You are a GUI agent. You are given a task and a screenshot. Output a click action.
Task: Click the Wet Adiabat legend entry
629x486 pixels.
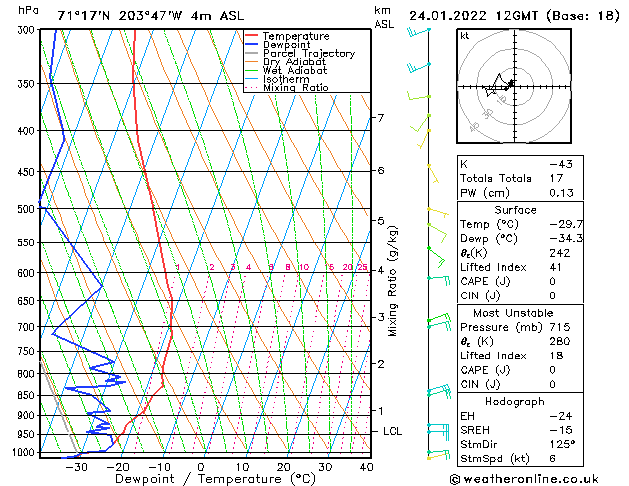point(295,70)
